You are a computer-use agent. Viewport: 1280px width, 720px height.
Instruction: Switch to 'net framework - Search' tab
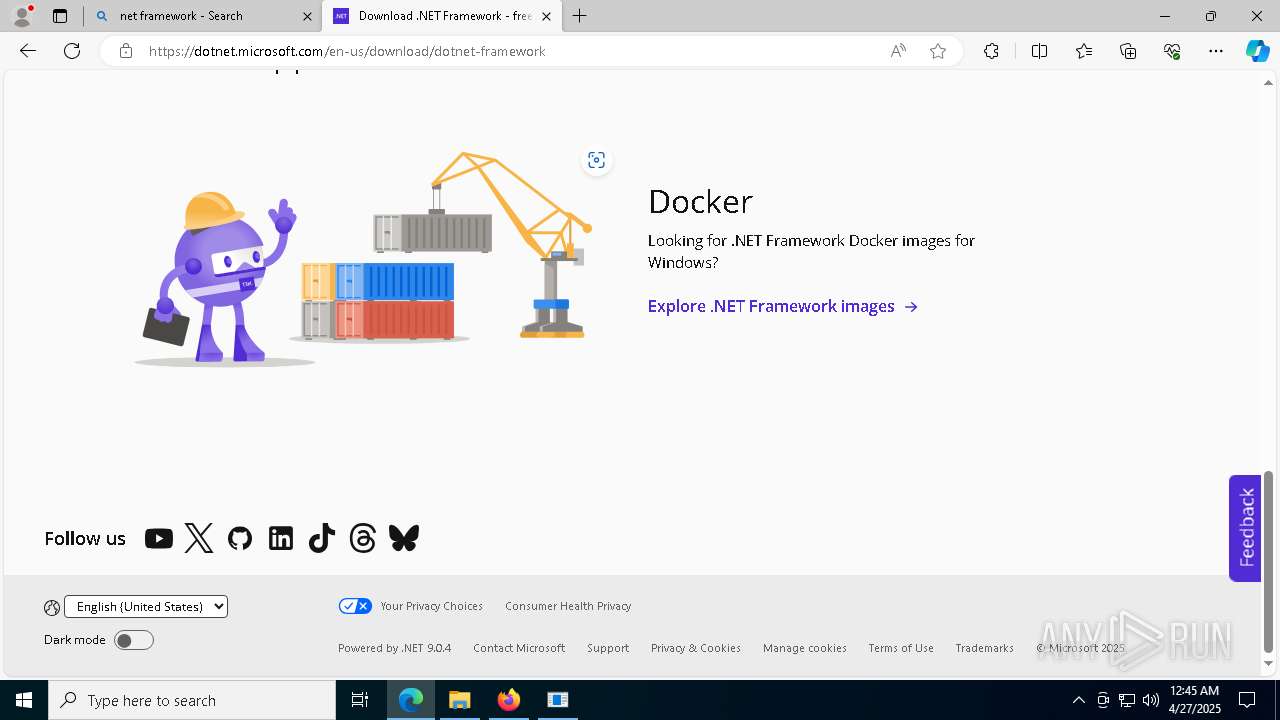coord(203,16)
